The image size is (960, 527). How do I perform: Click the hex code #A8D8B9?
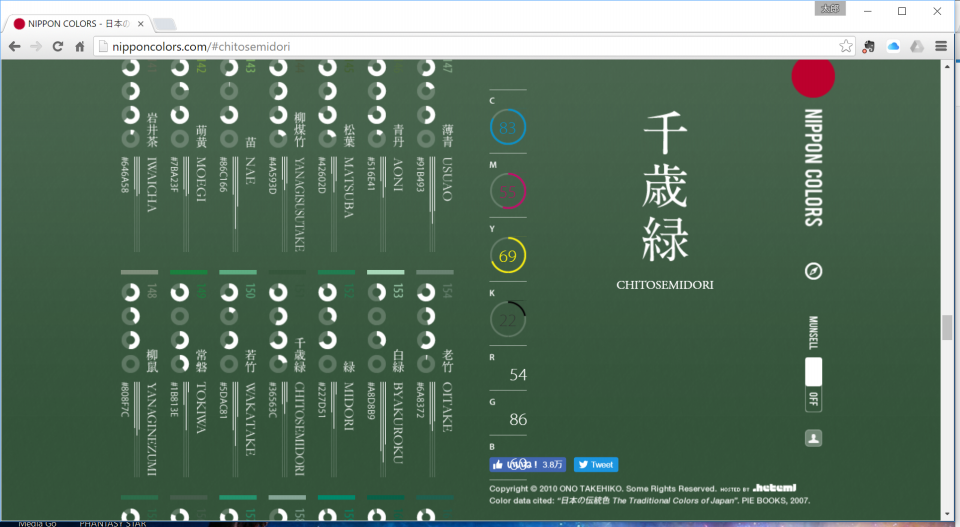click(370, 401)
